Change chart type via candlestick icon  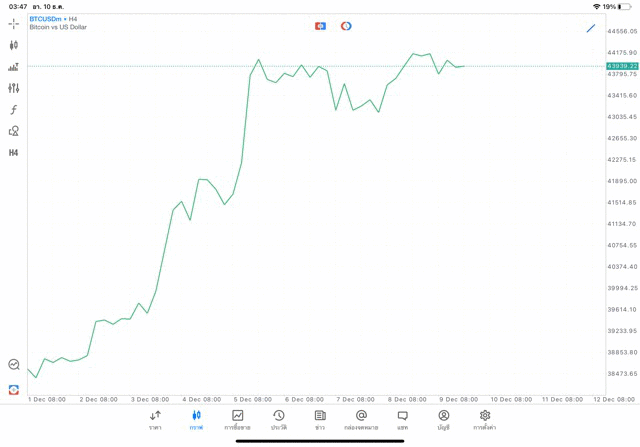[x=14, y=45]
